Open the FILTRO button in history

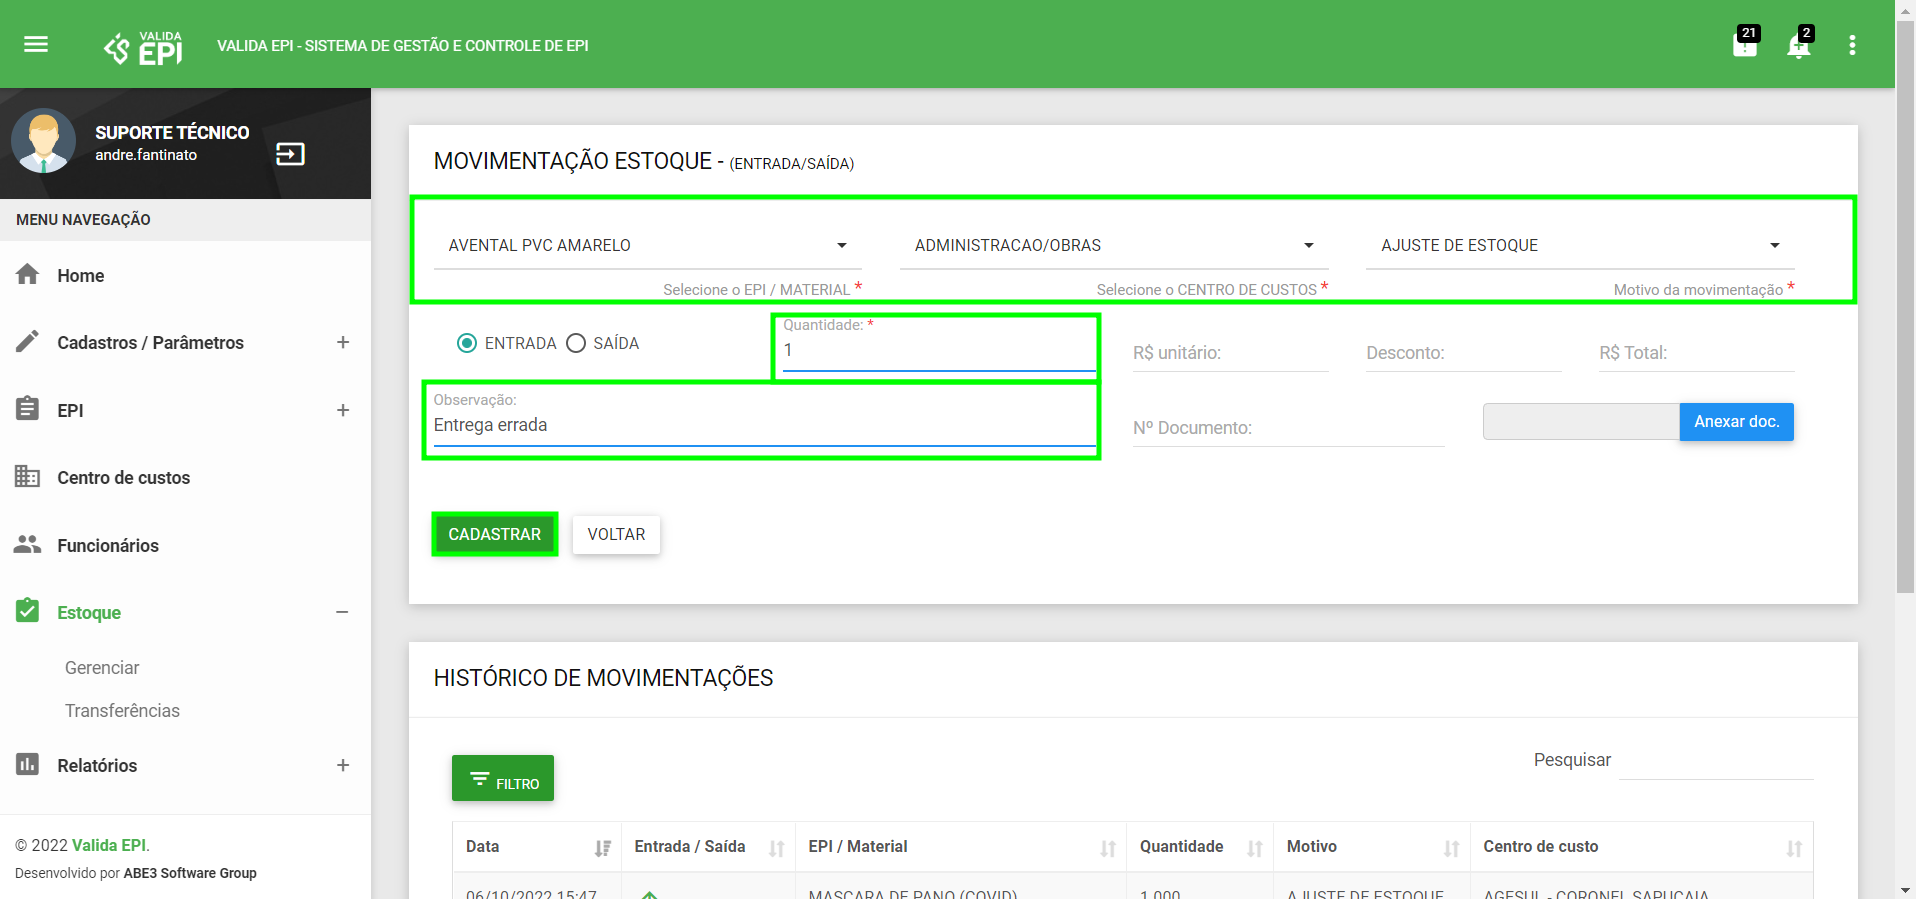503,778
